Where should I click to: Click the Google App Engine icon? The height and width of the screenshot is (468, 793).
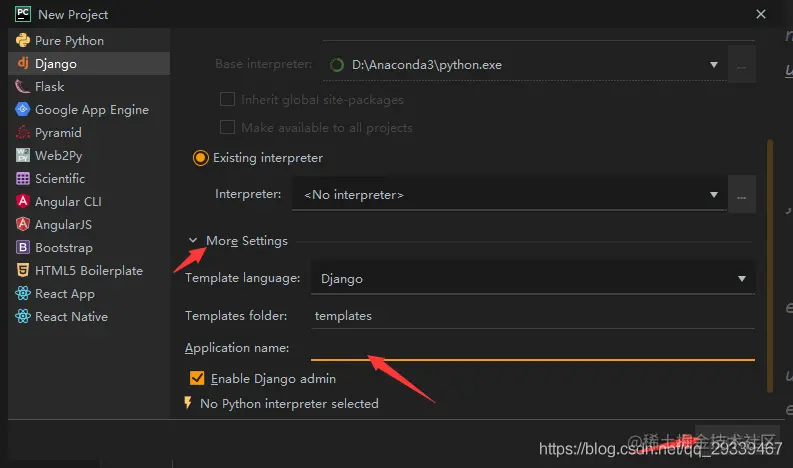[23, 109]
